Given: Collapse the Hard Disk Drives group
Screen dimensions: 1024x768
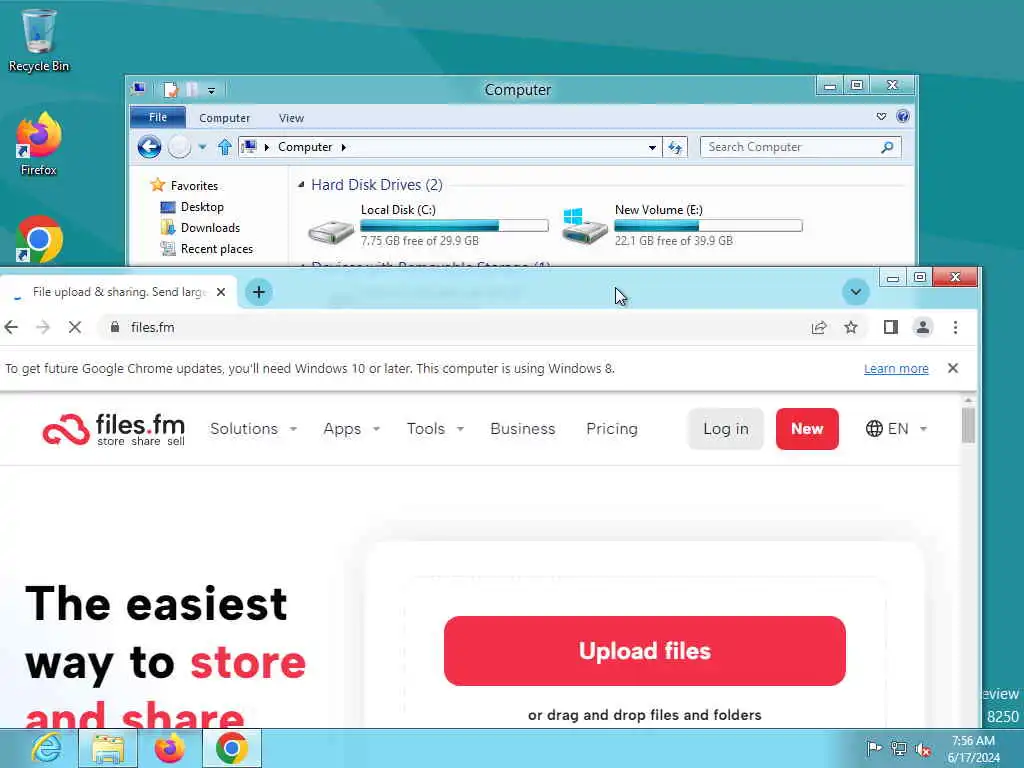Looking at the screenshot, I should click(301, 185).
